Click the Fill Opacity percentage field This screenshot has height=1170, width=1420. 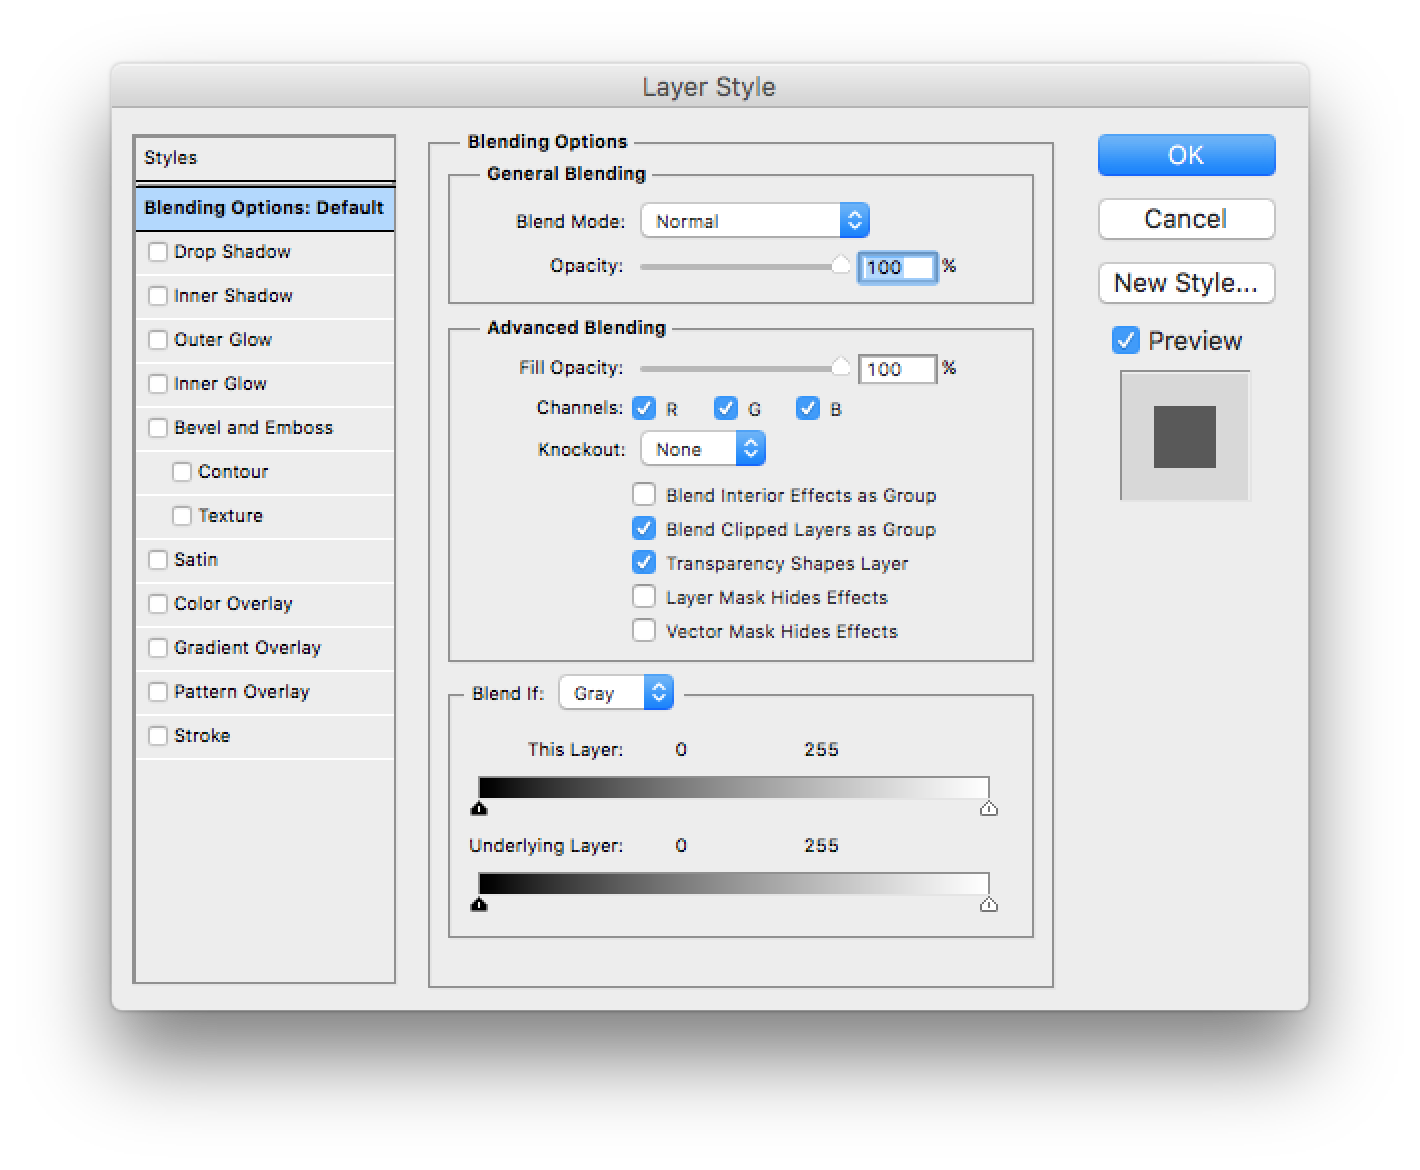(x=897, y=369)
